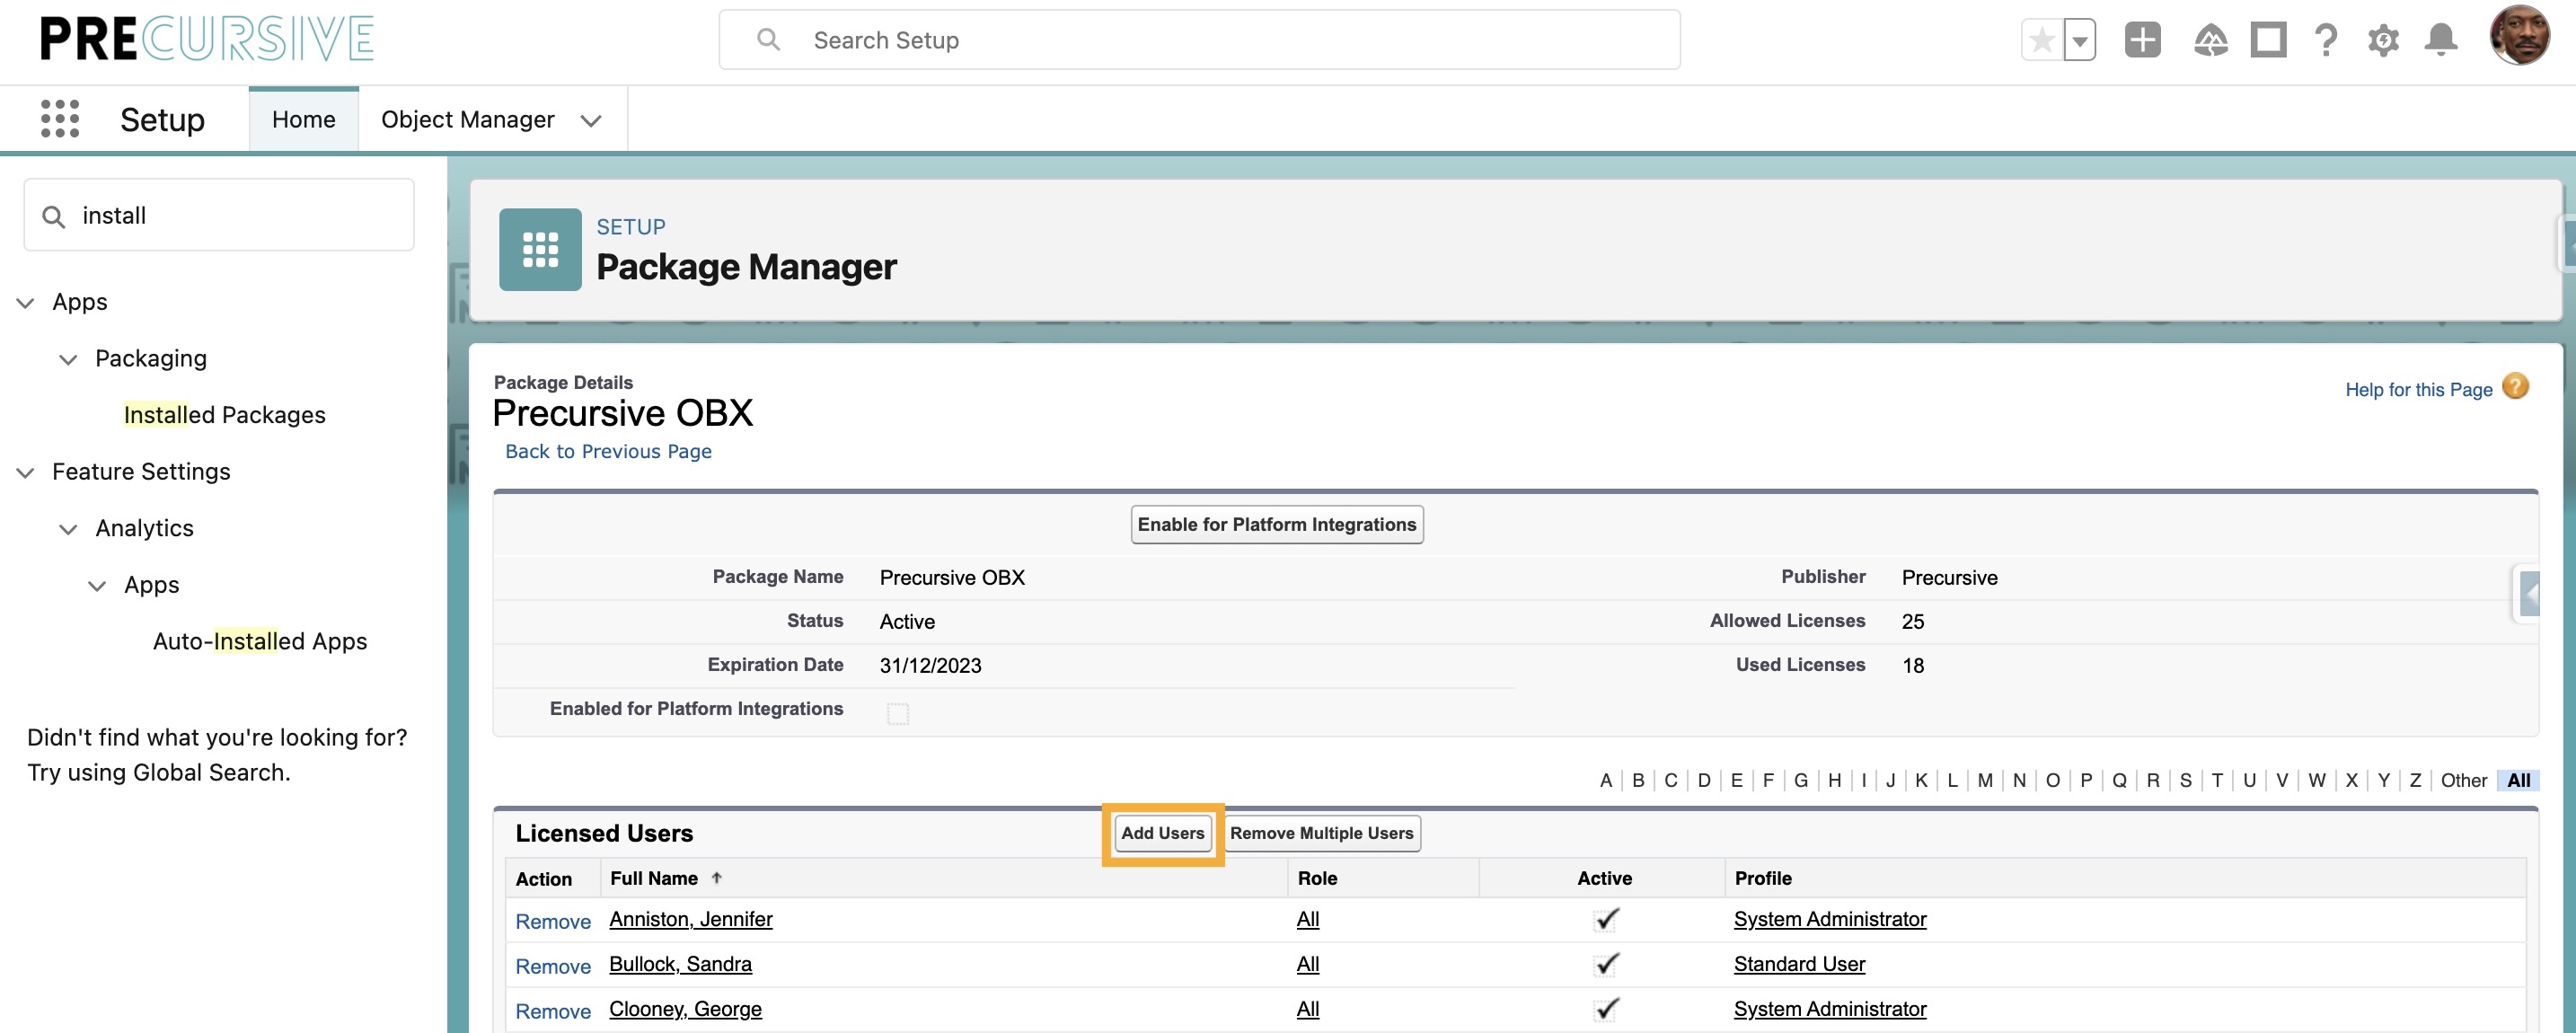This screenshot has height=1033, width=2576.
Task: Collapse the Feature Settings section
Action: [x=26, y=472]
